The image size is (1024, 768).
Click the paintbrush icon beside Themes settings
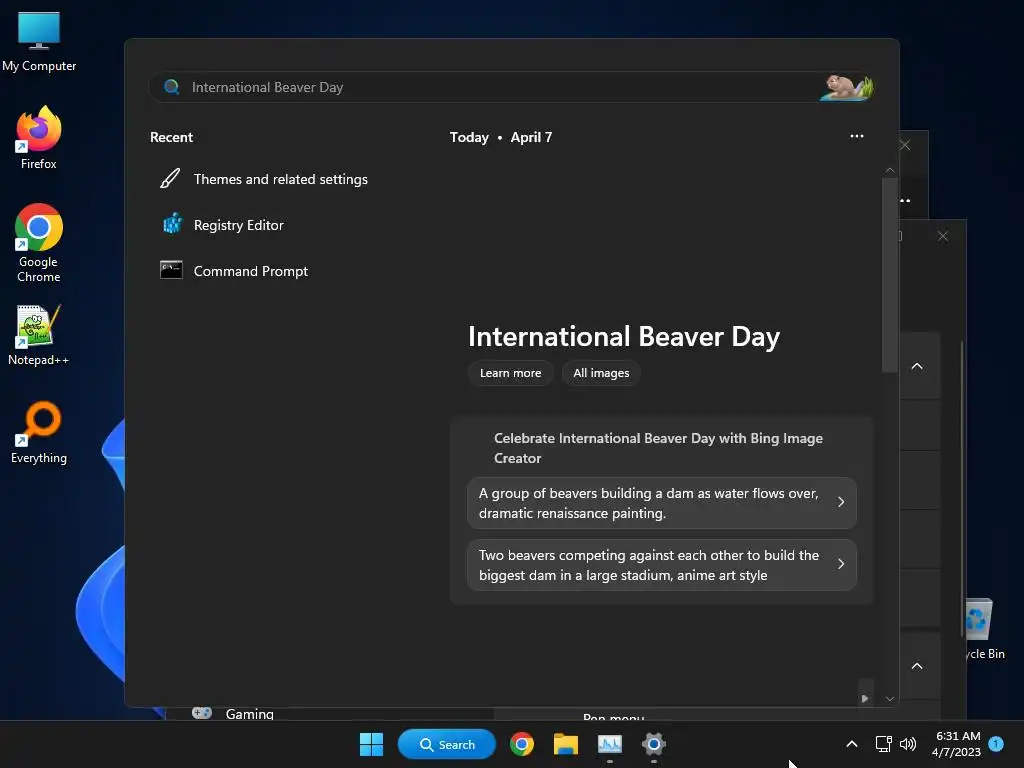pos(170,178)
